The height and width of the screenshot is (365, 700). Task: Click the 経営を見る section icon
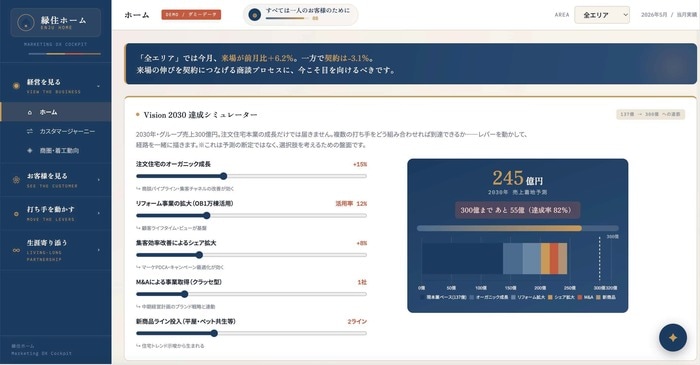click(x=17, y=86)
